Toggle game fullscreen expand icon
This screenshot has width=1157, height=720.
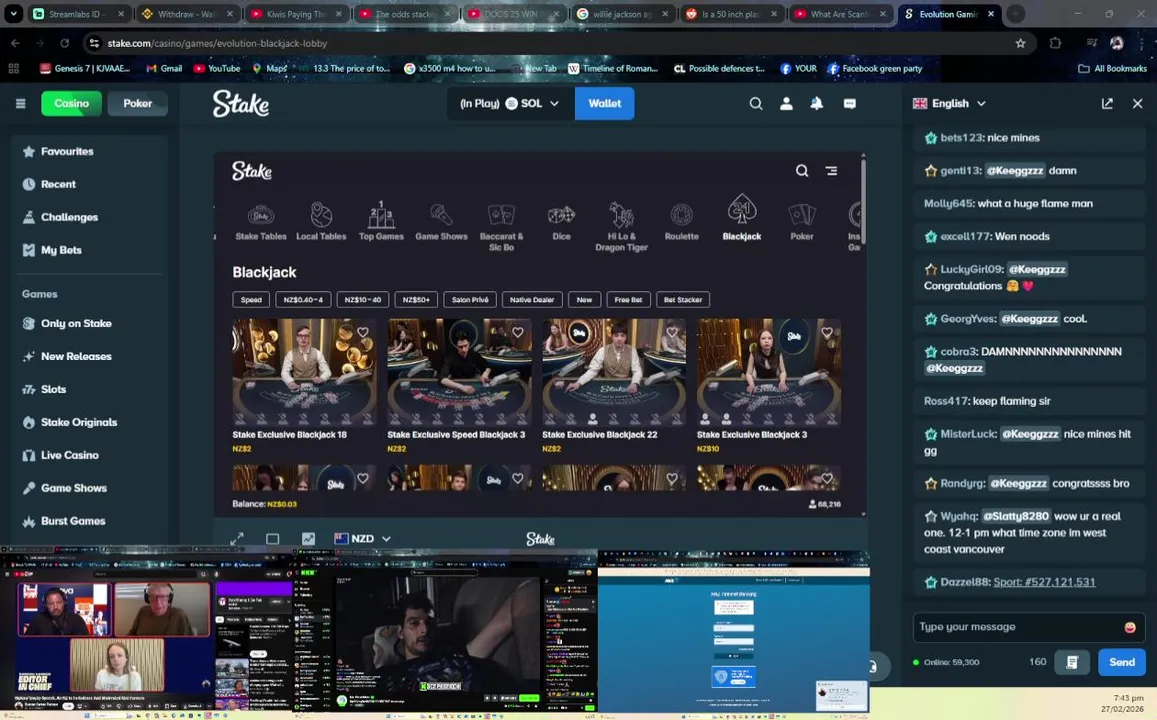tap(237, 539)
